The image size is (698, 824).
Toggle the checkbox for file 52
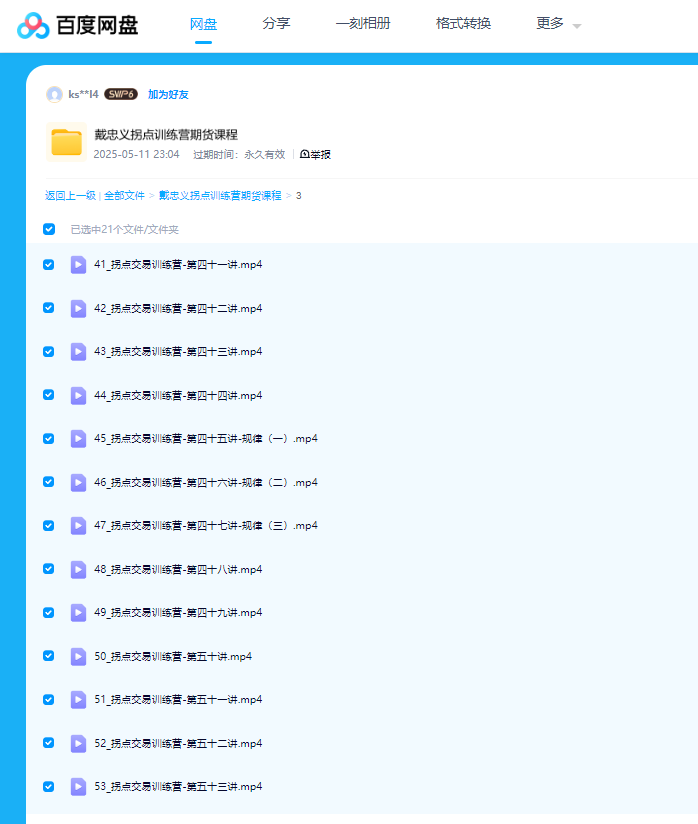click(x=48, y=743)
